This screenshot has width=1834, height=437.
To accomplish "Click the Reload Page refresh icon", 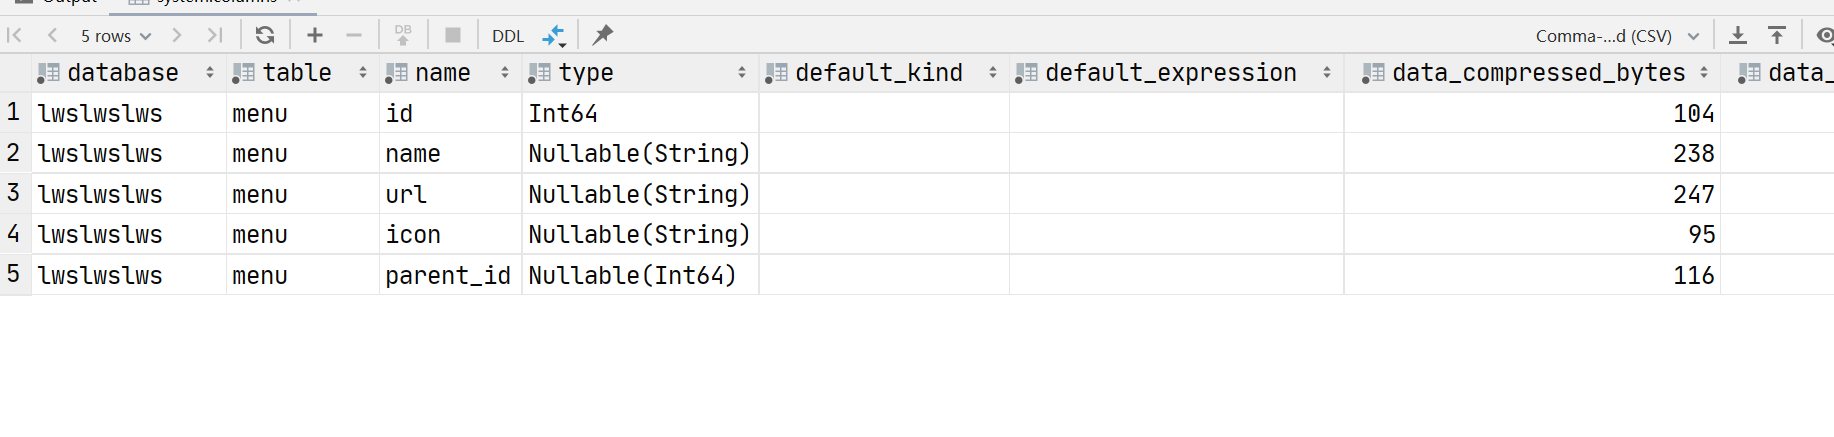I will [265, 36].
